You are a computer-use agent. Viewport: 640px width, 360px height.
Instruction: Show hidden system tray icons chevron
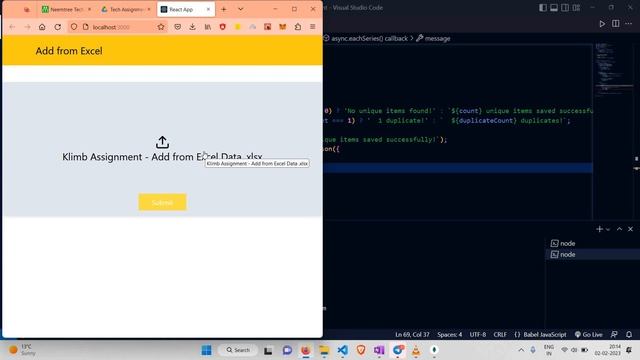click(x=521, y=350)
